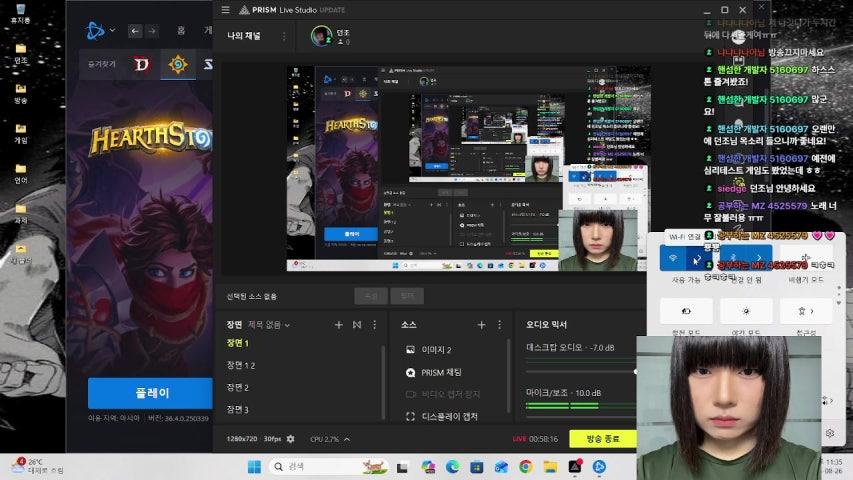The height and width of the screenshot is (480, 853).
Task: Click 마이크/보조 audio level meter
Action: coord(580,406)
